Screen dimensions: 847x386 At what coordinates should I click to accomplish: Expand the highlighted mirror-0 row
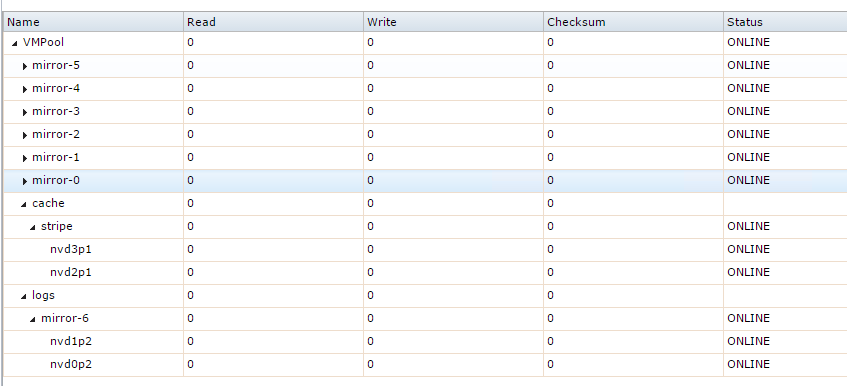point(24,181)
